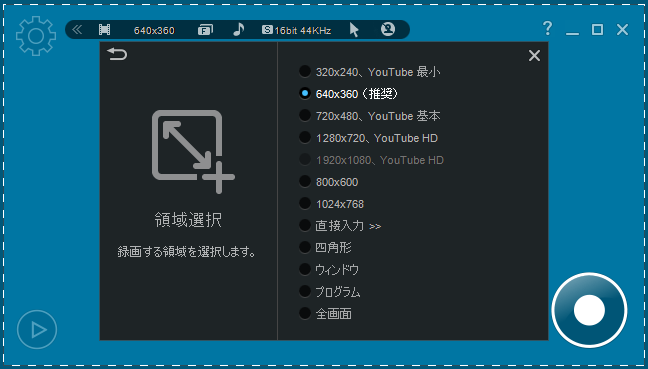Start recording with the big record button

(589, 310)
